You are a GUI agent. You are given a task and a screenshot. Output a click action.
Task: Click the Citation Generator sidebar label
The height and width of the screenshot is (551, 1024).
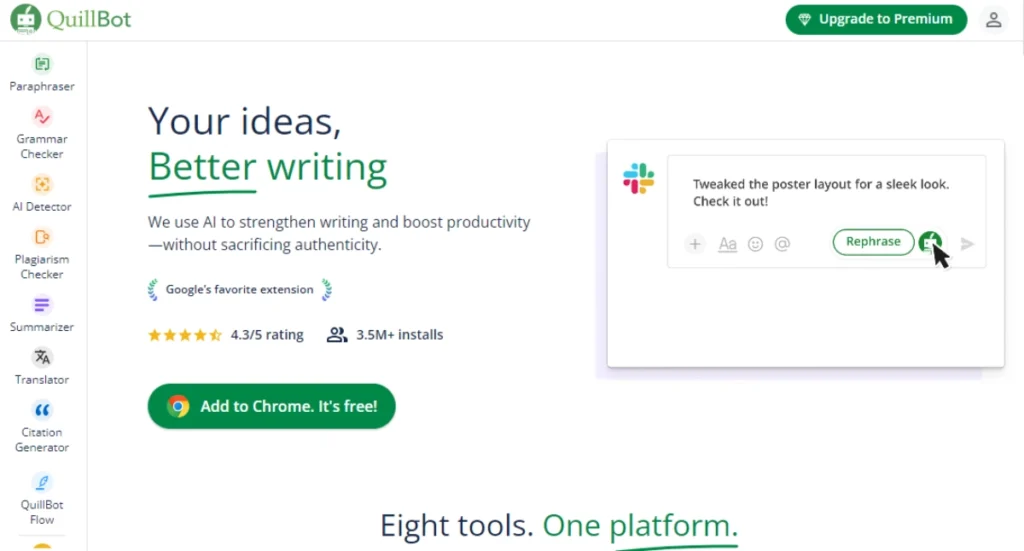click(42, 439)
